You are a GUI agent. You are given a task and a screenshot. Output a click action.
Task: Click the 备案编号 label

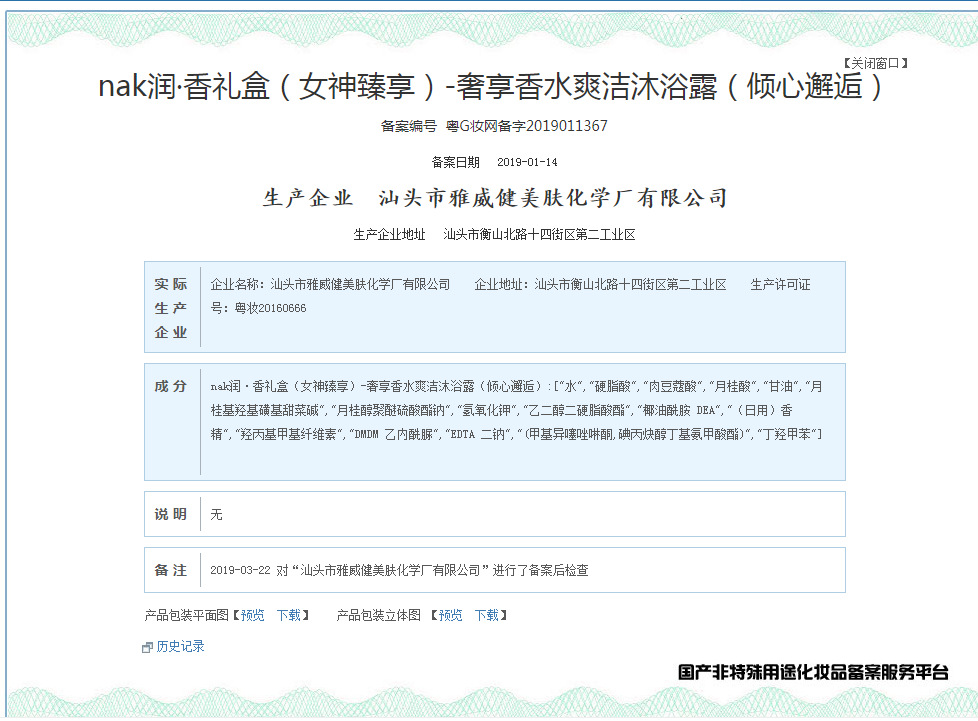(409, 126)
